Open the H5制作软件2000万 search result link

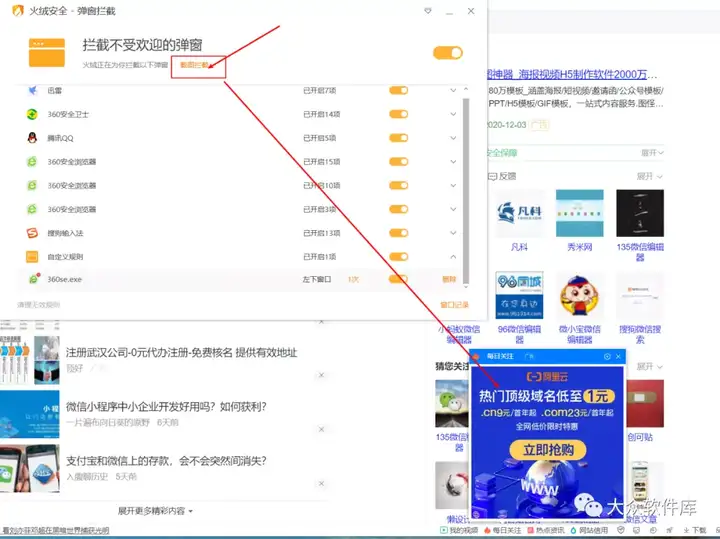[572, 74]
